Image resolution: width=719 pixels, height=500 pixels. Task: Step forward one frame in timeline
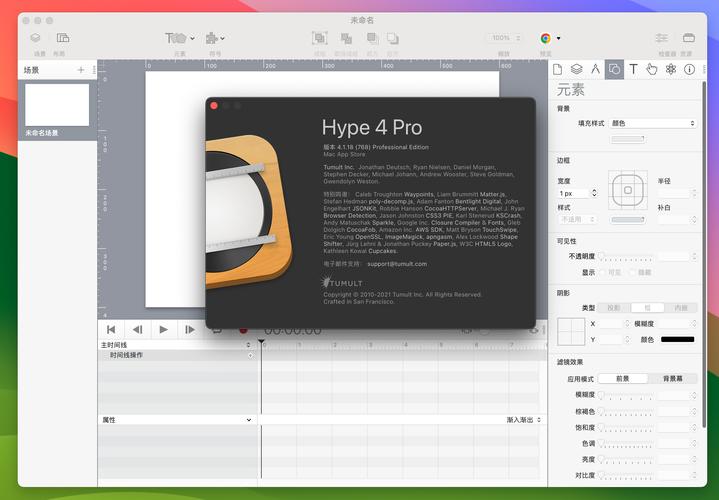click(x=189, y=329)
